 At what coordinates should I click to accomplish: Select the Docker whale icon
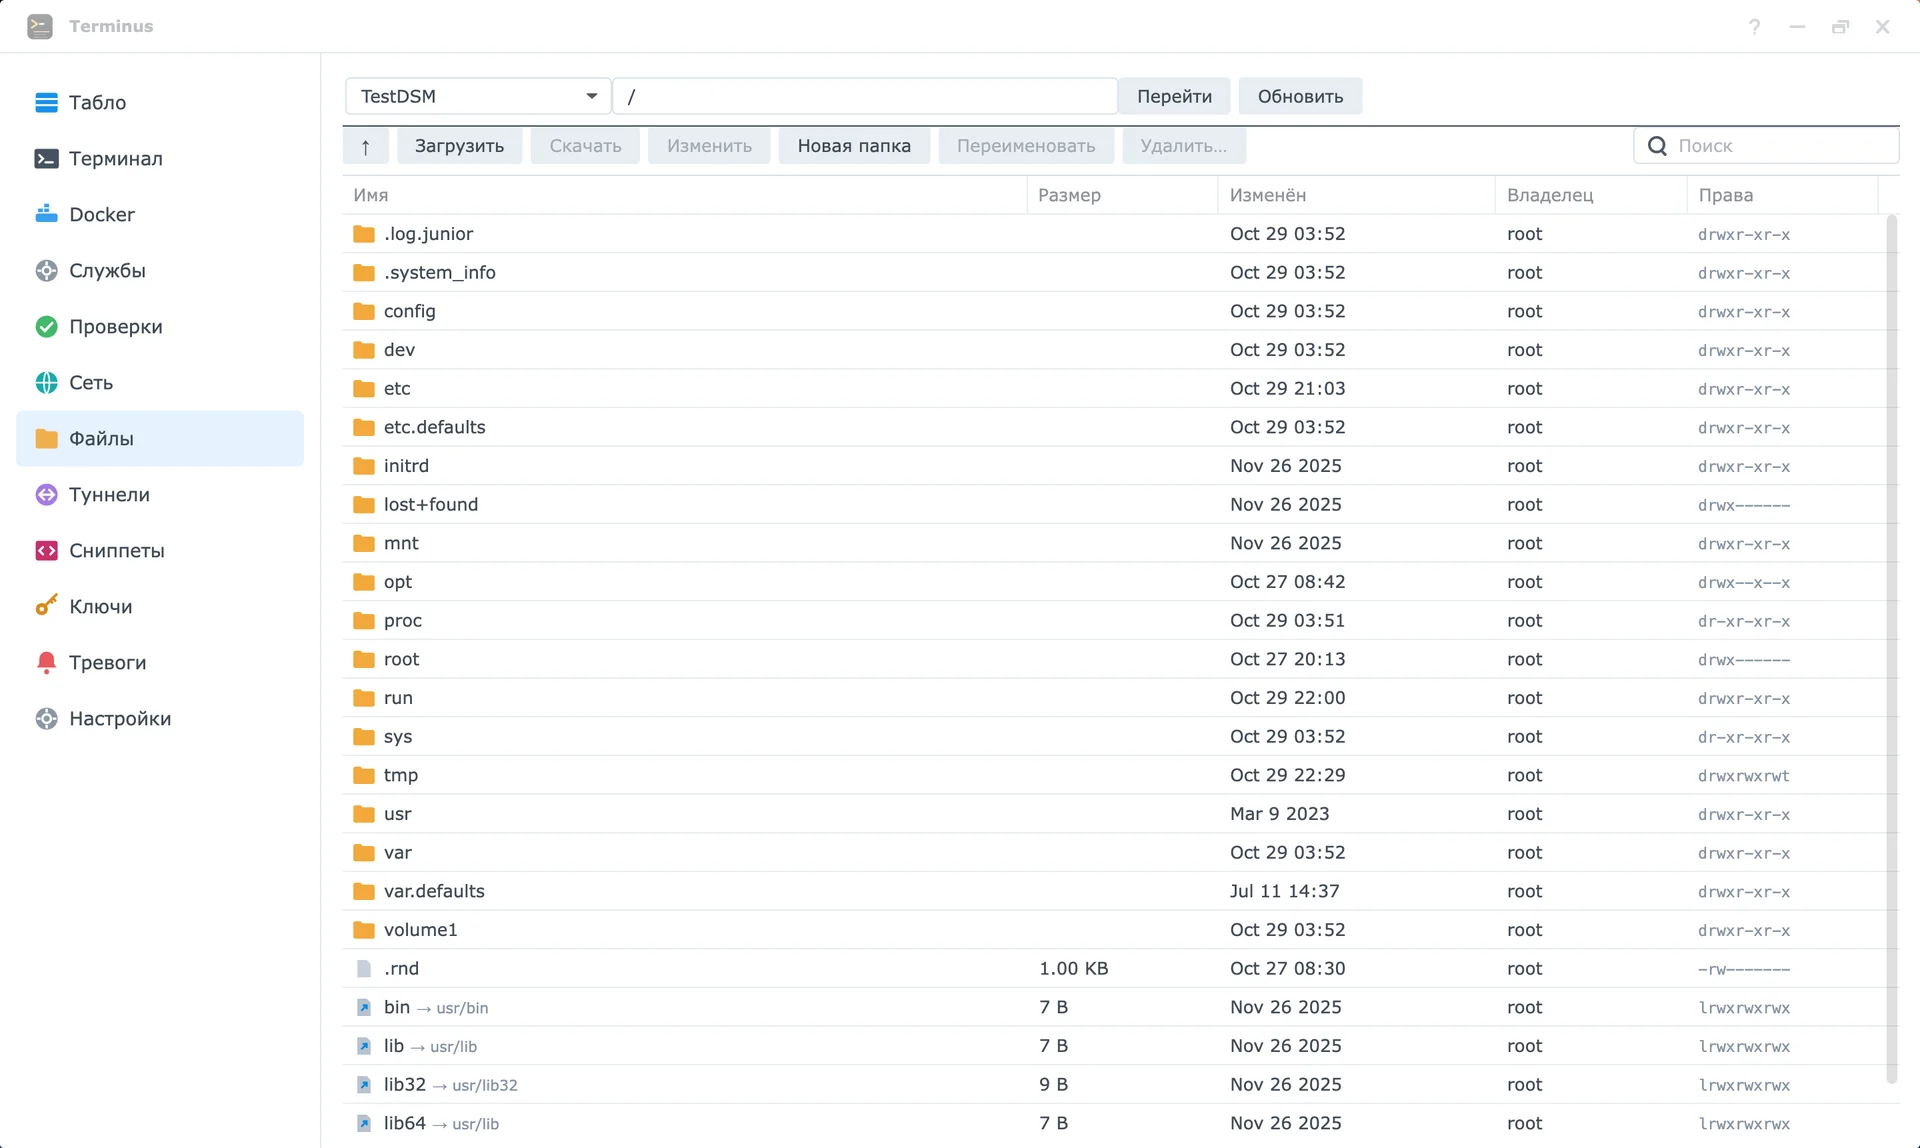point(46,214)
